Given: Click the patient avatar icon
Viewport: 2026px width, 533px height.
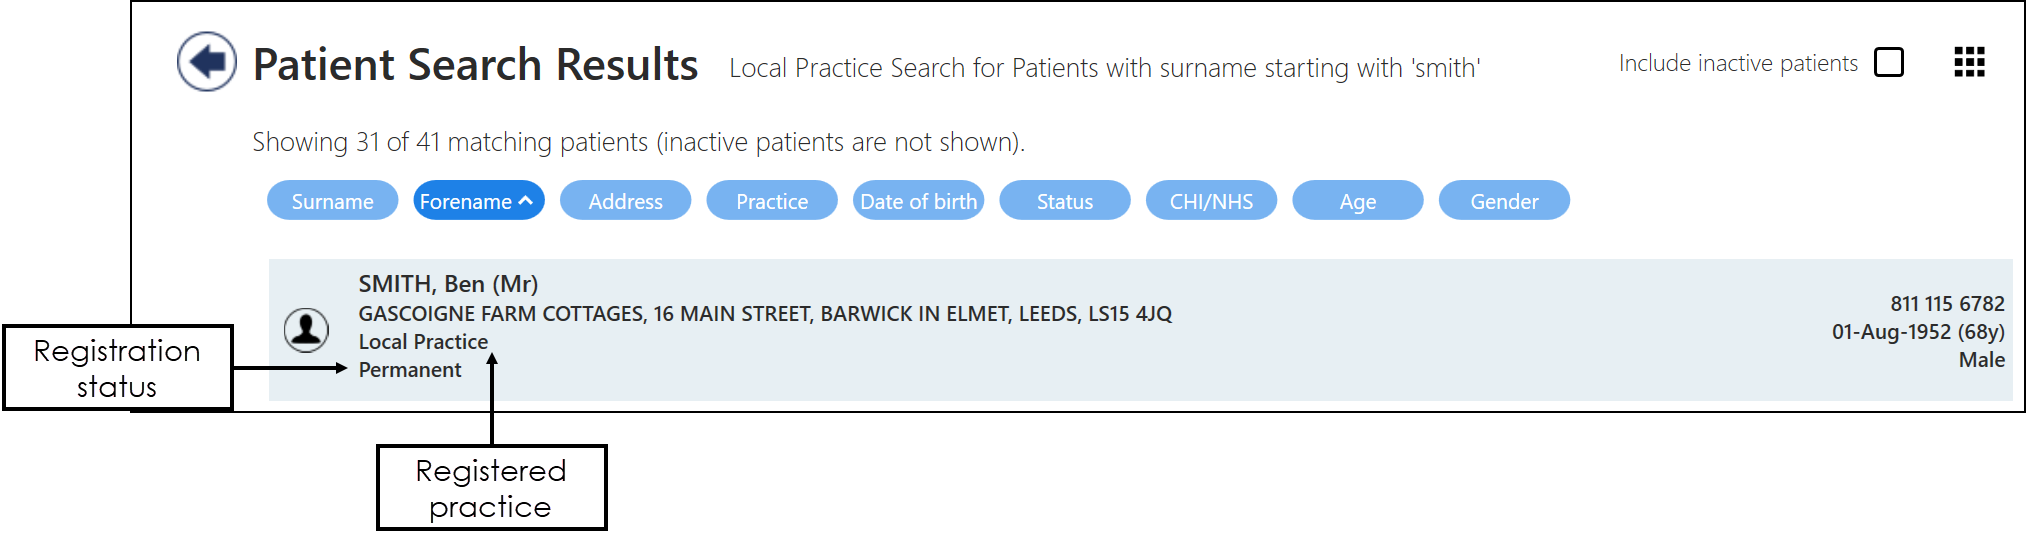Looking at the screenshot, I should (306, 329).
